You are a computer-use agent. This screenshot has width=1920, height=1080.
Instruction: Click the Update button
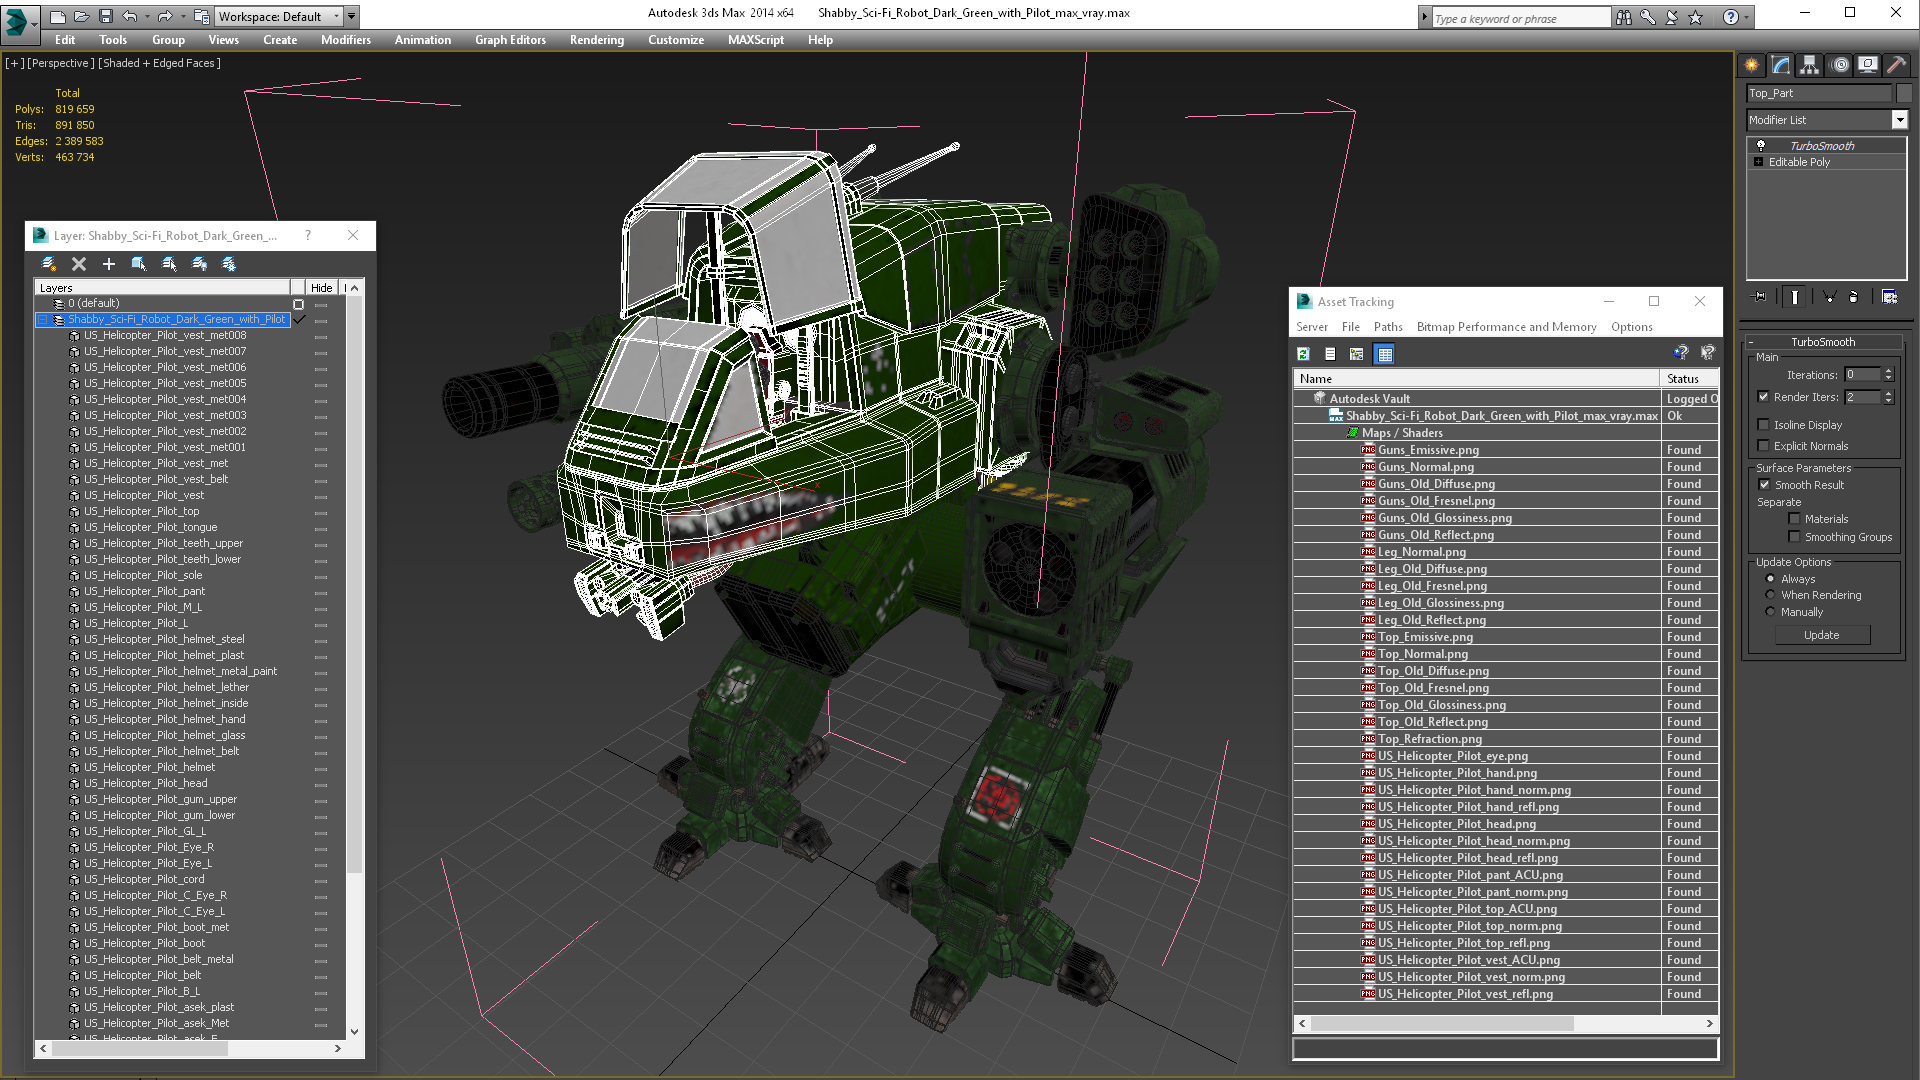(x=1821, y=635)
